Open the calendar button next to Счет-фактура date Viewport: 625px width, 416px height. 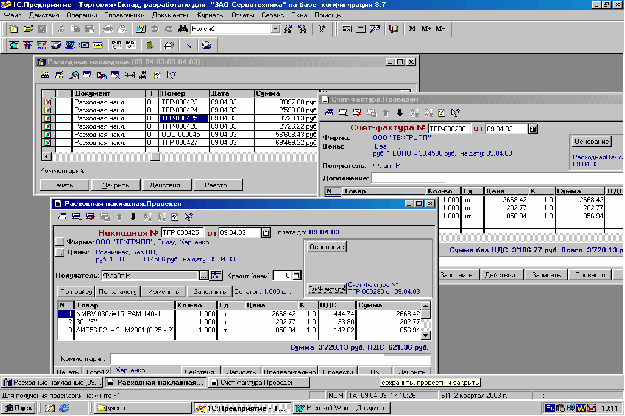(x=533, y=129)
